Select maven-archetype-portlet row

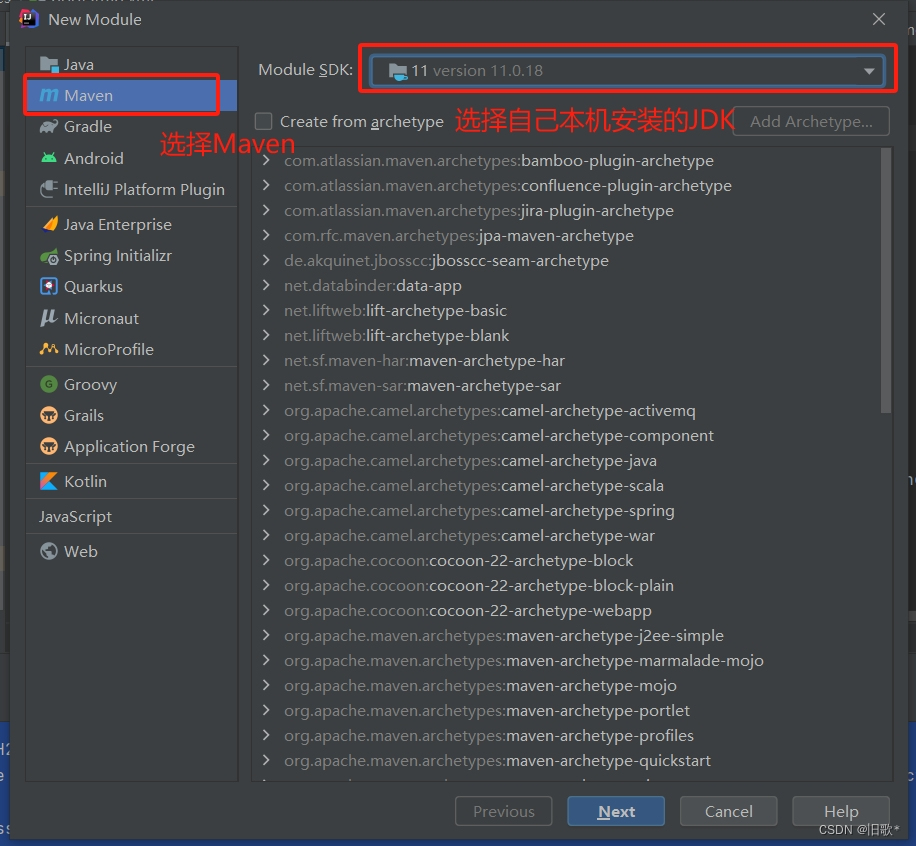tap(567, 710)
